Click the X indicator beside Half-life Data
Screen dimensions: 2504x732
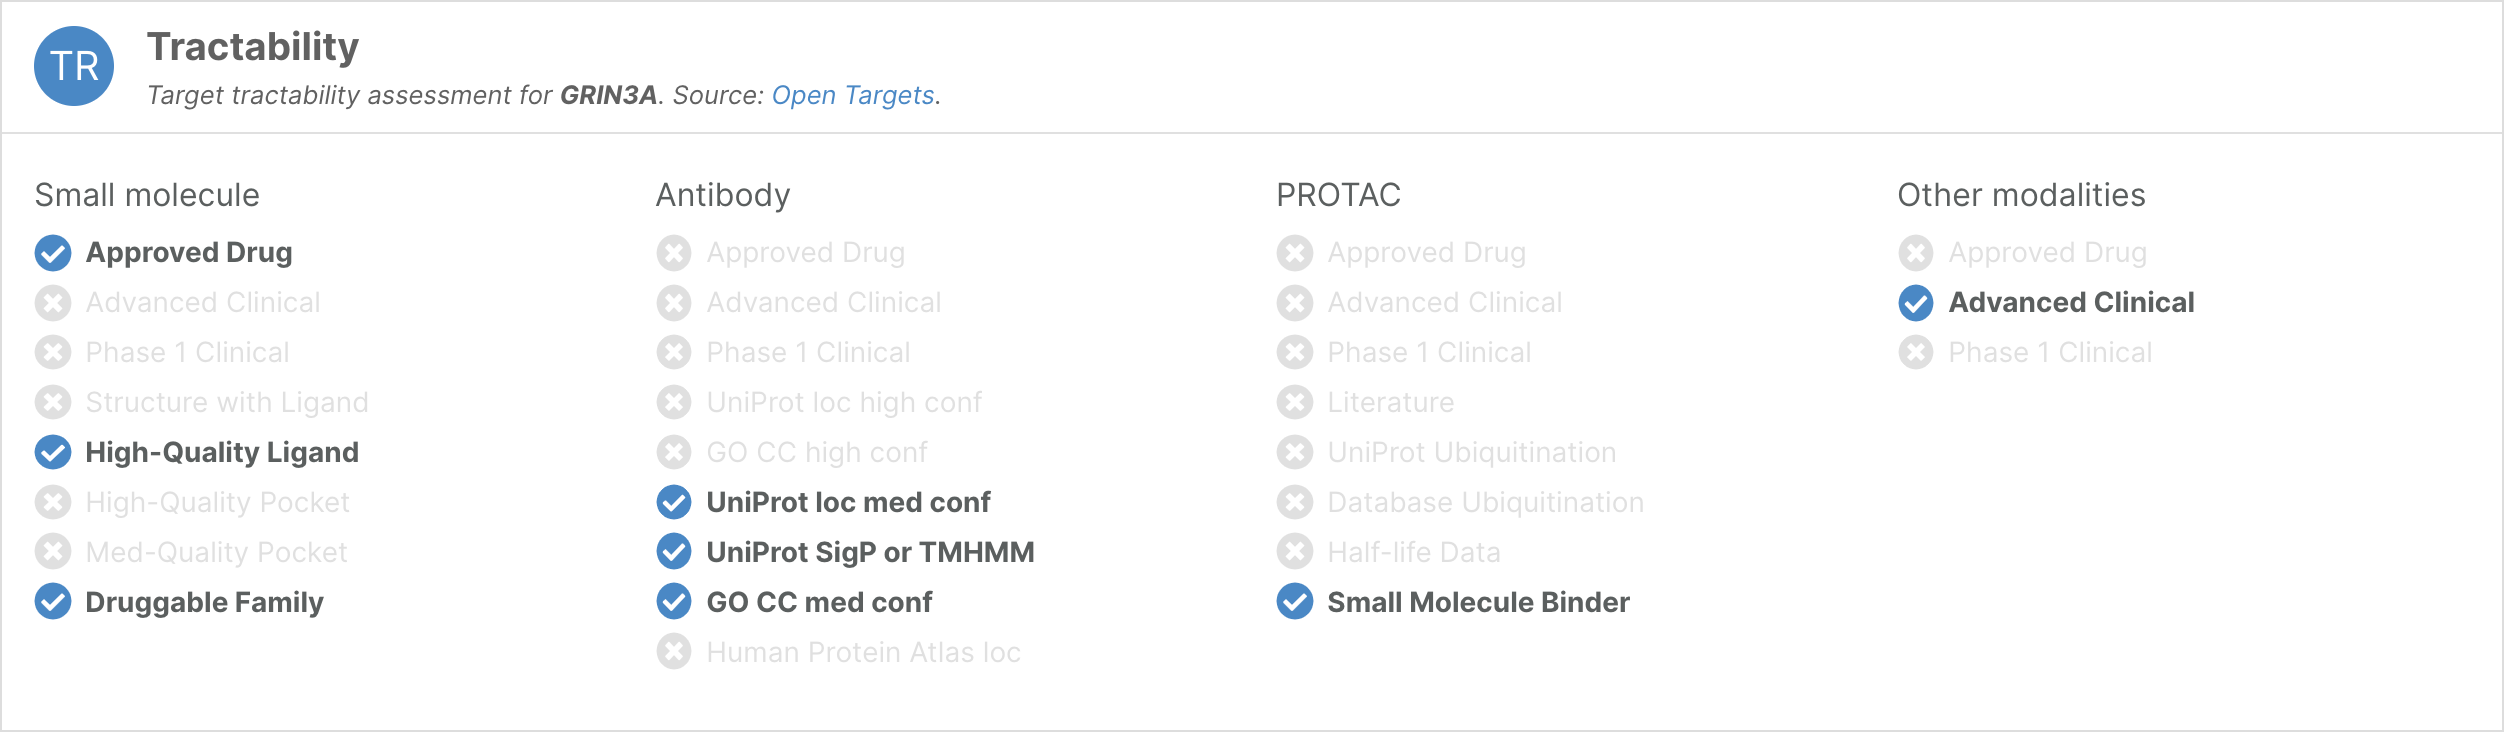(x=1294, y=552)
